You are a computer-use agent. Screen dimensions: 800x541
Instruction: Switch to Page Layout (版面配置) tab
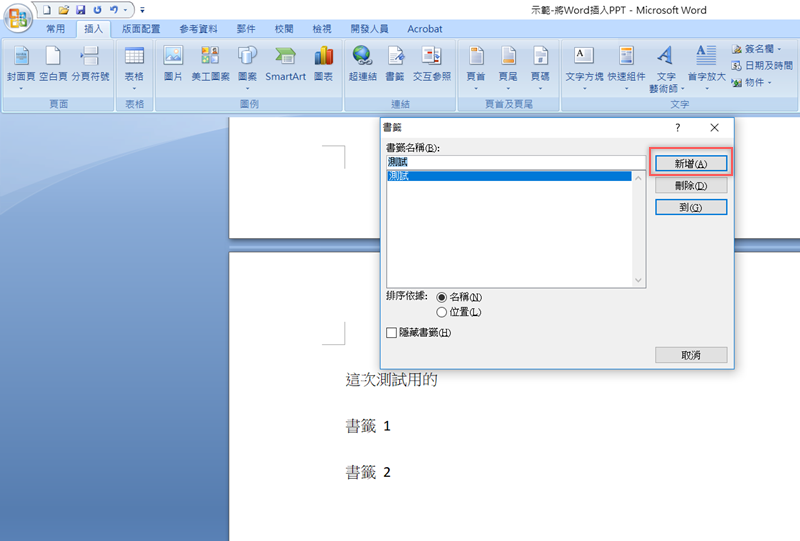click(141, 29)
